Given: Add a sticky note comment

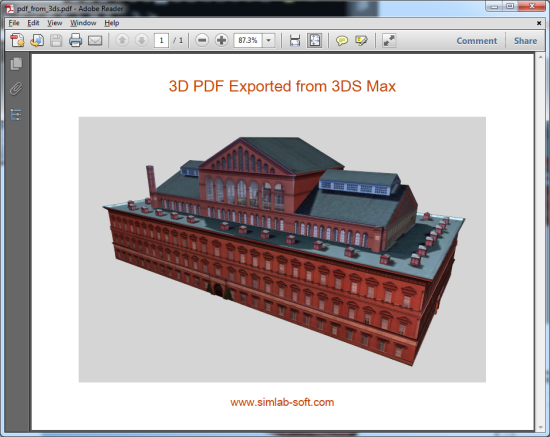Looking at the screenshot, I should point(342,41).
